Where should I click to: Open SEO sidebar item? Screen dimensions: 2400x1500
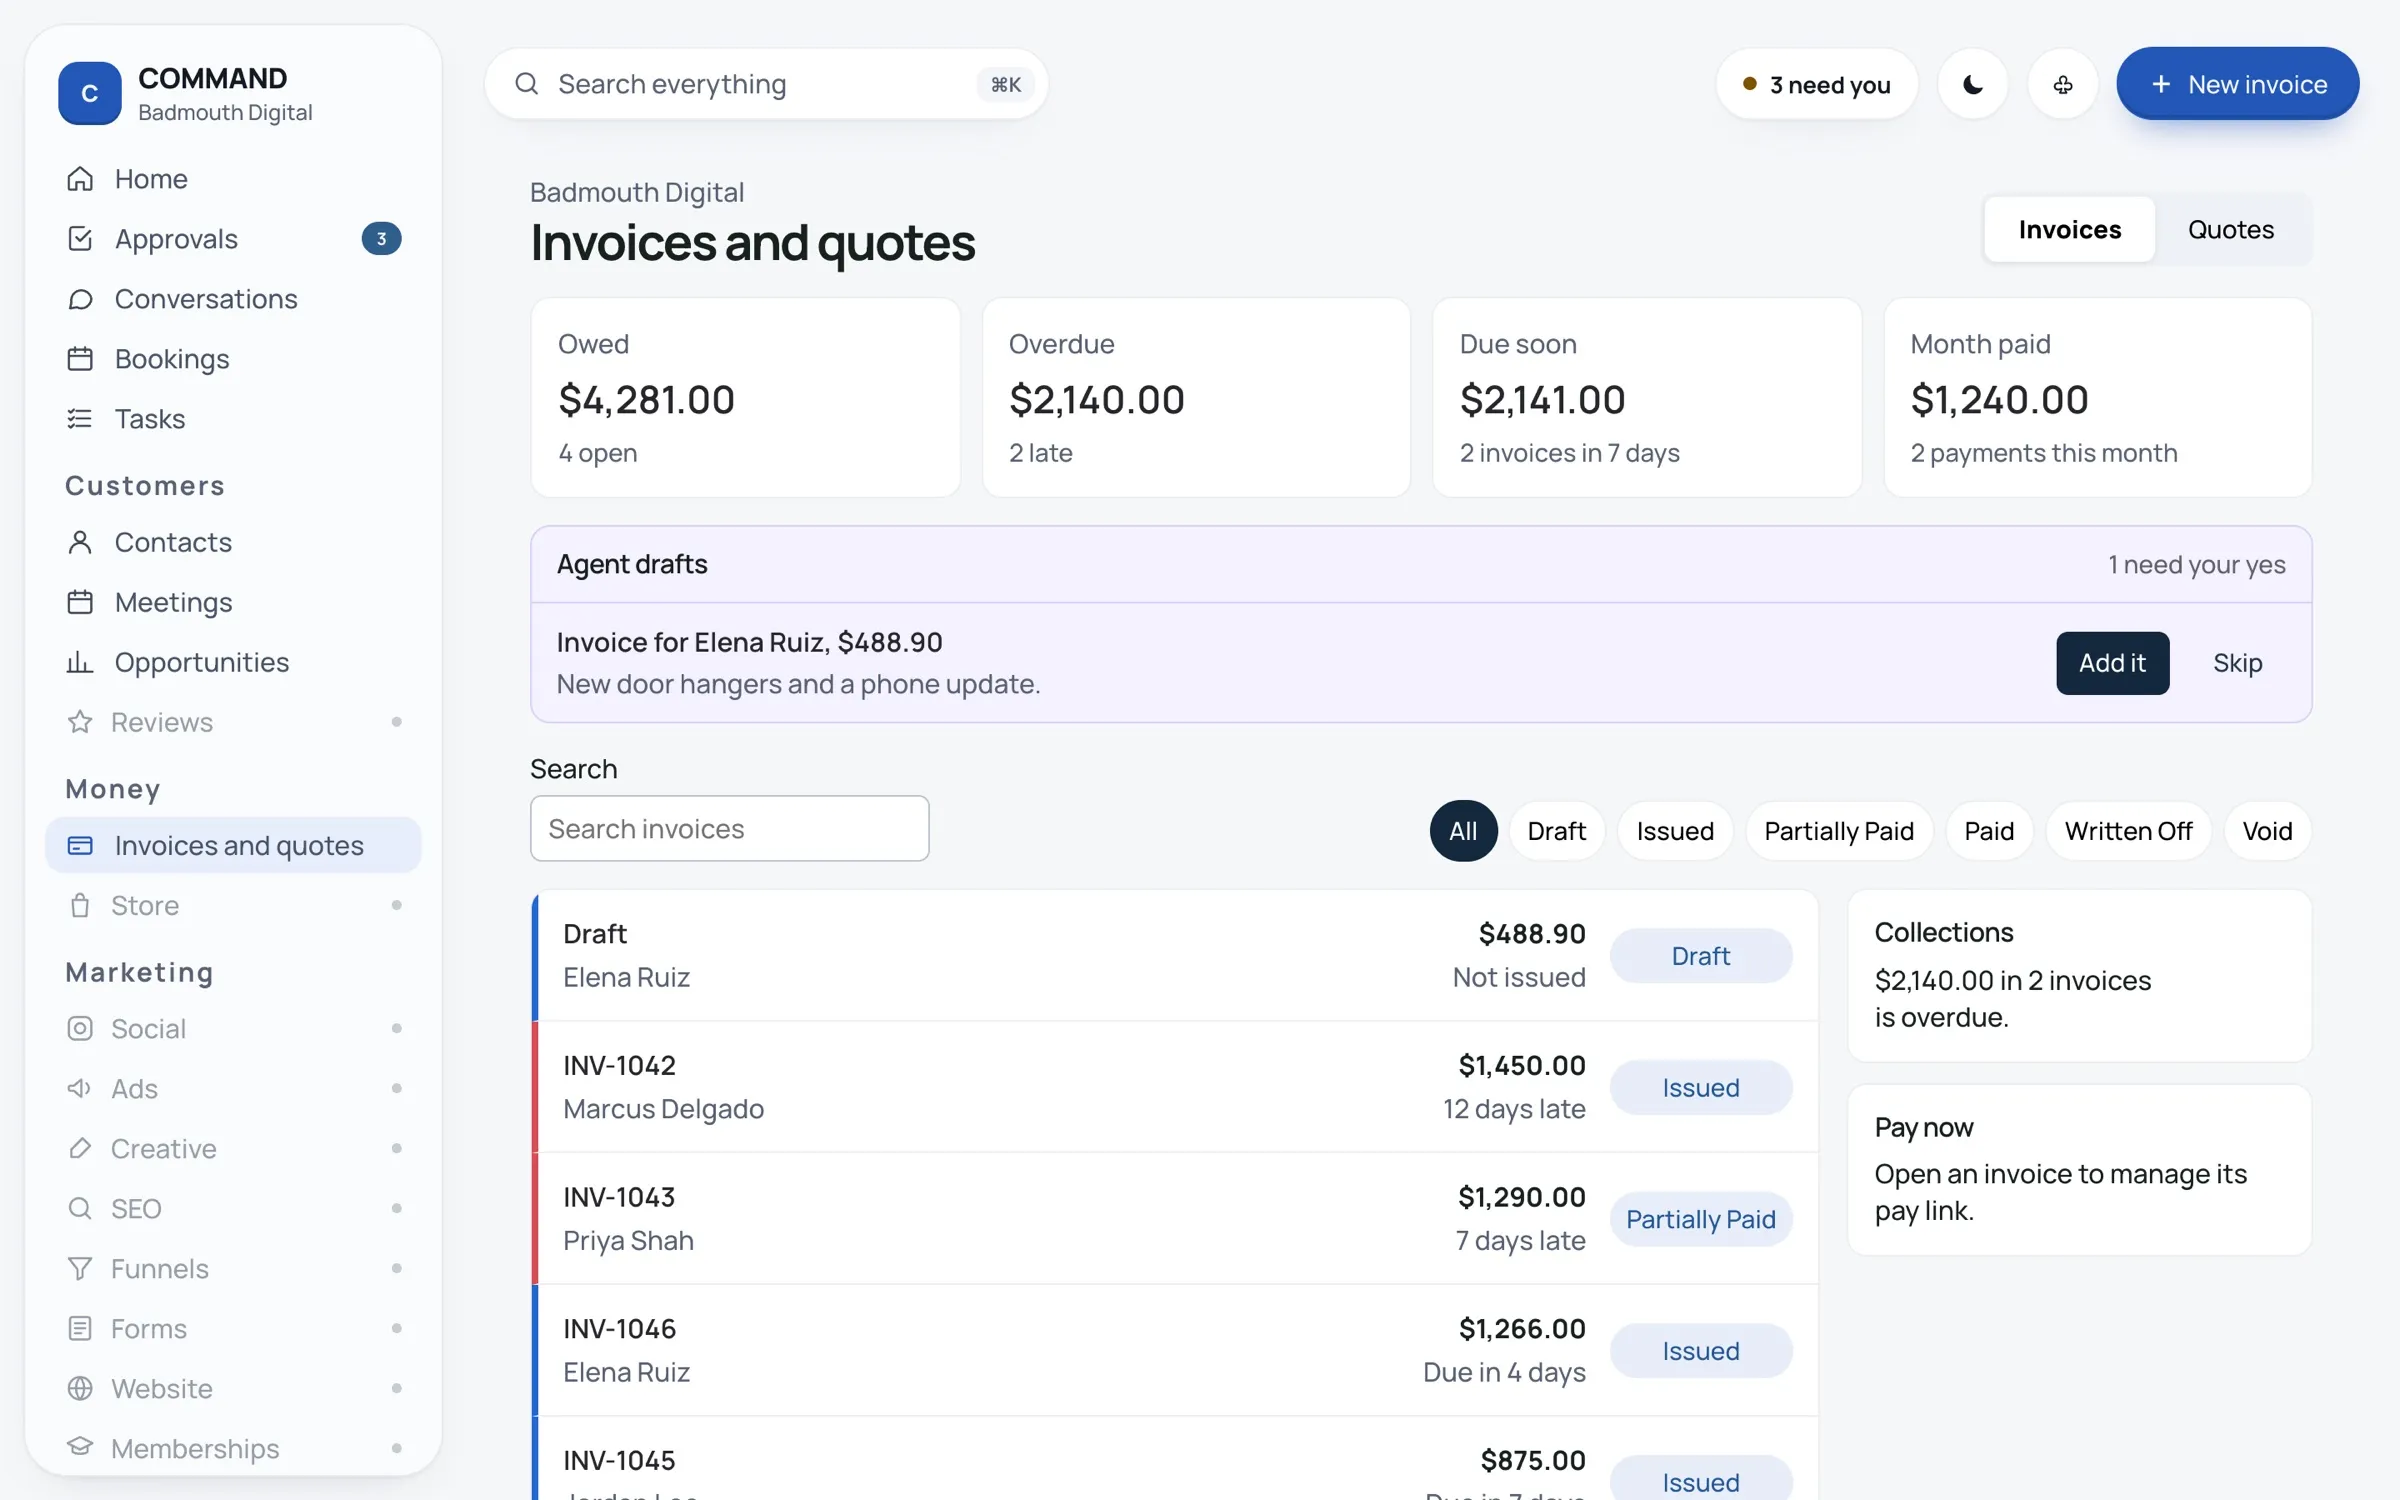[x=233, y=1208]
